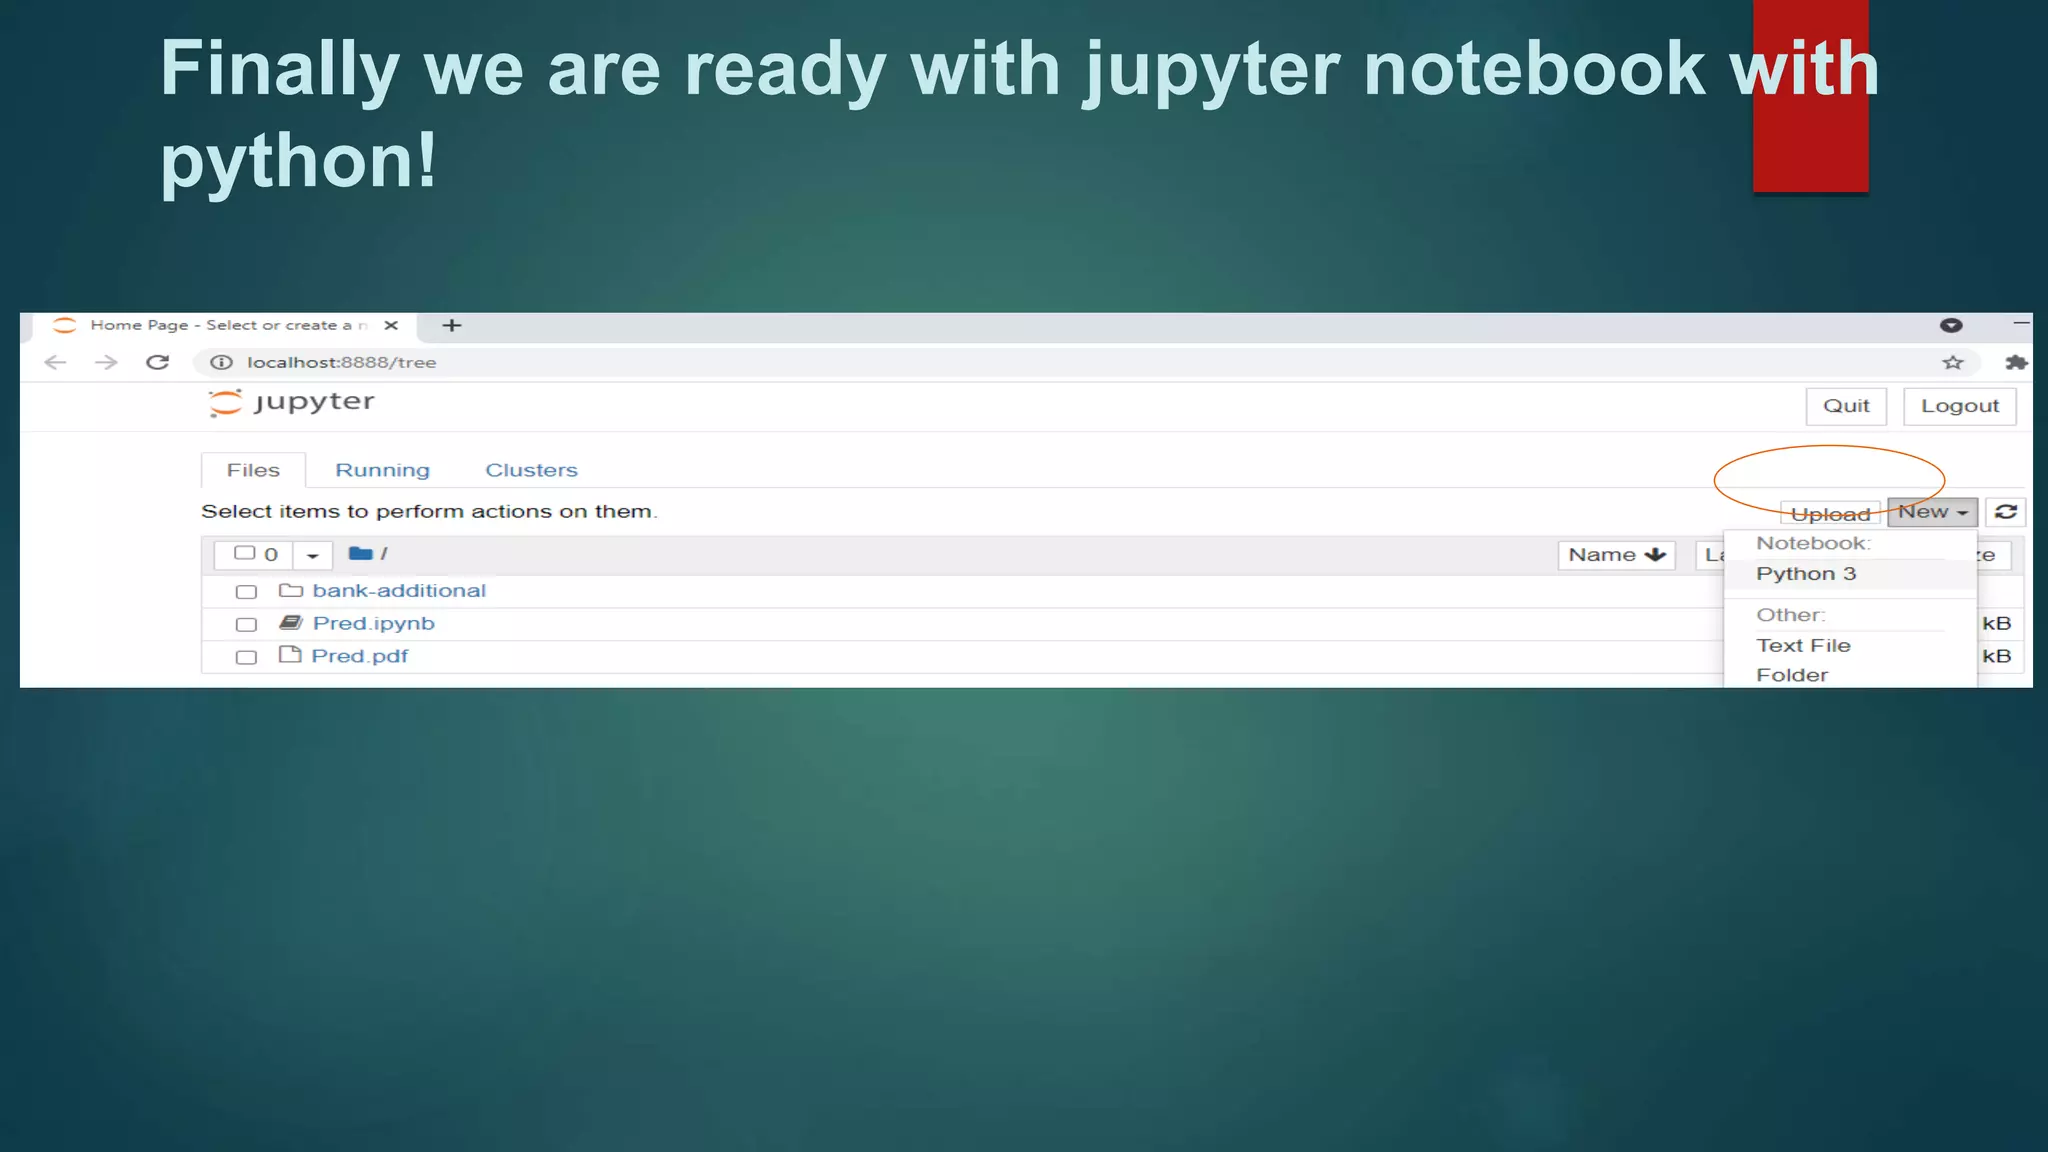Click the Last Modified sort button
2048x1152 pixels.
click(x=1711, y=555)
